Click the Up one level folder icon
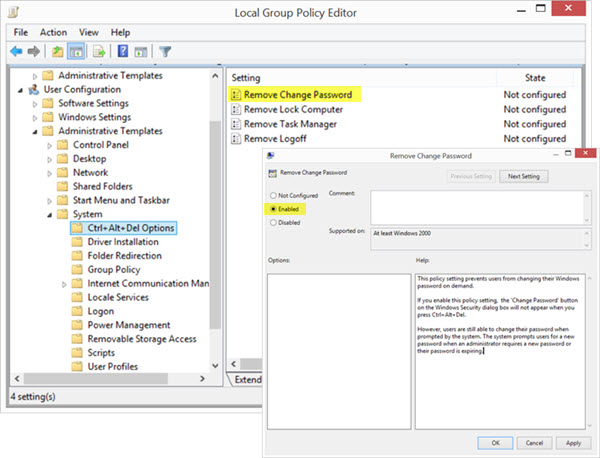 [57, 51]
